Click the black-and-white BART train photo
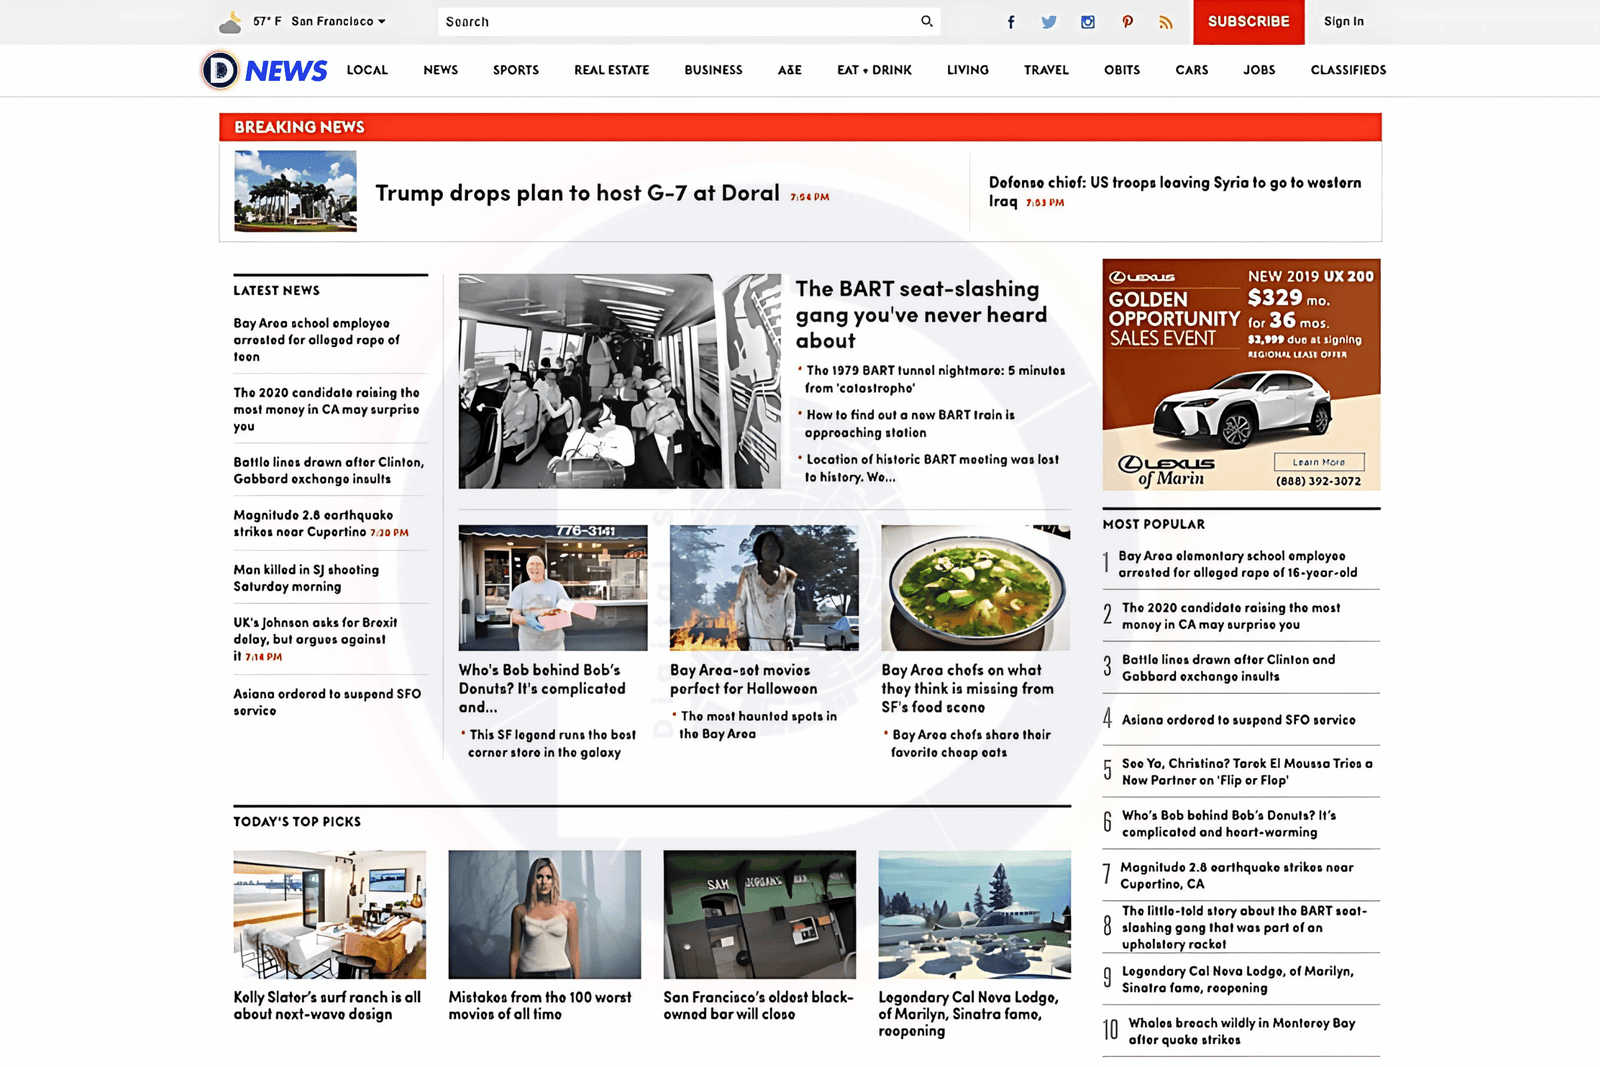Screen dimensions: 1600x1067 coord(619,381)
